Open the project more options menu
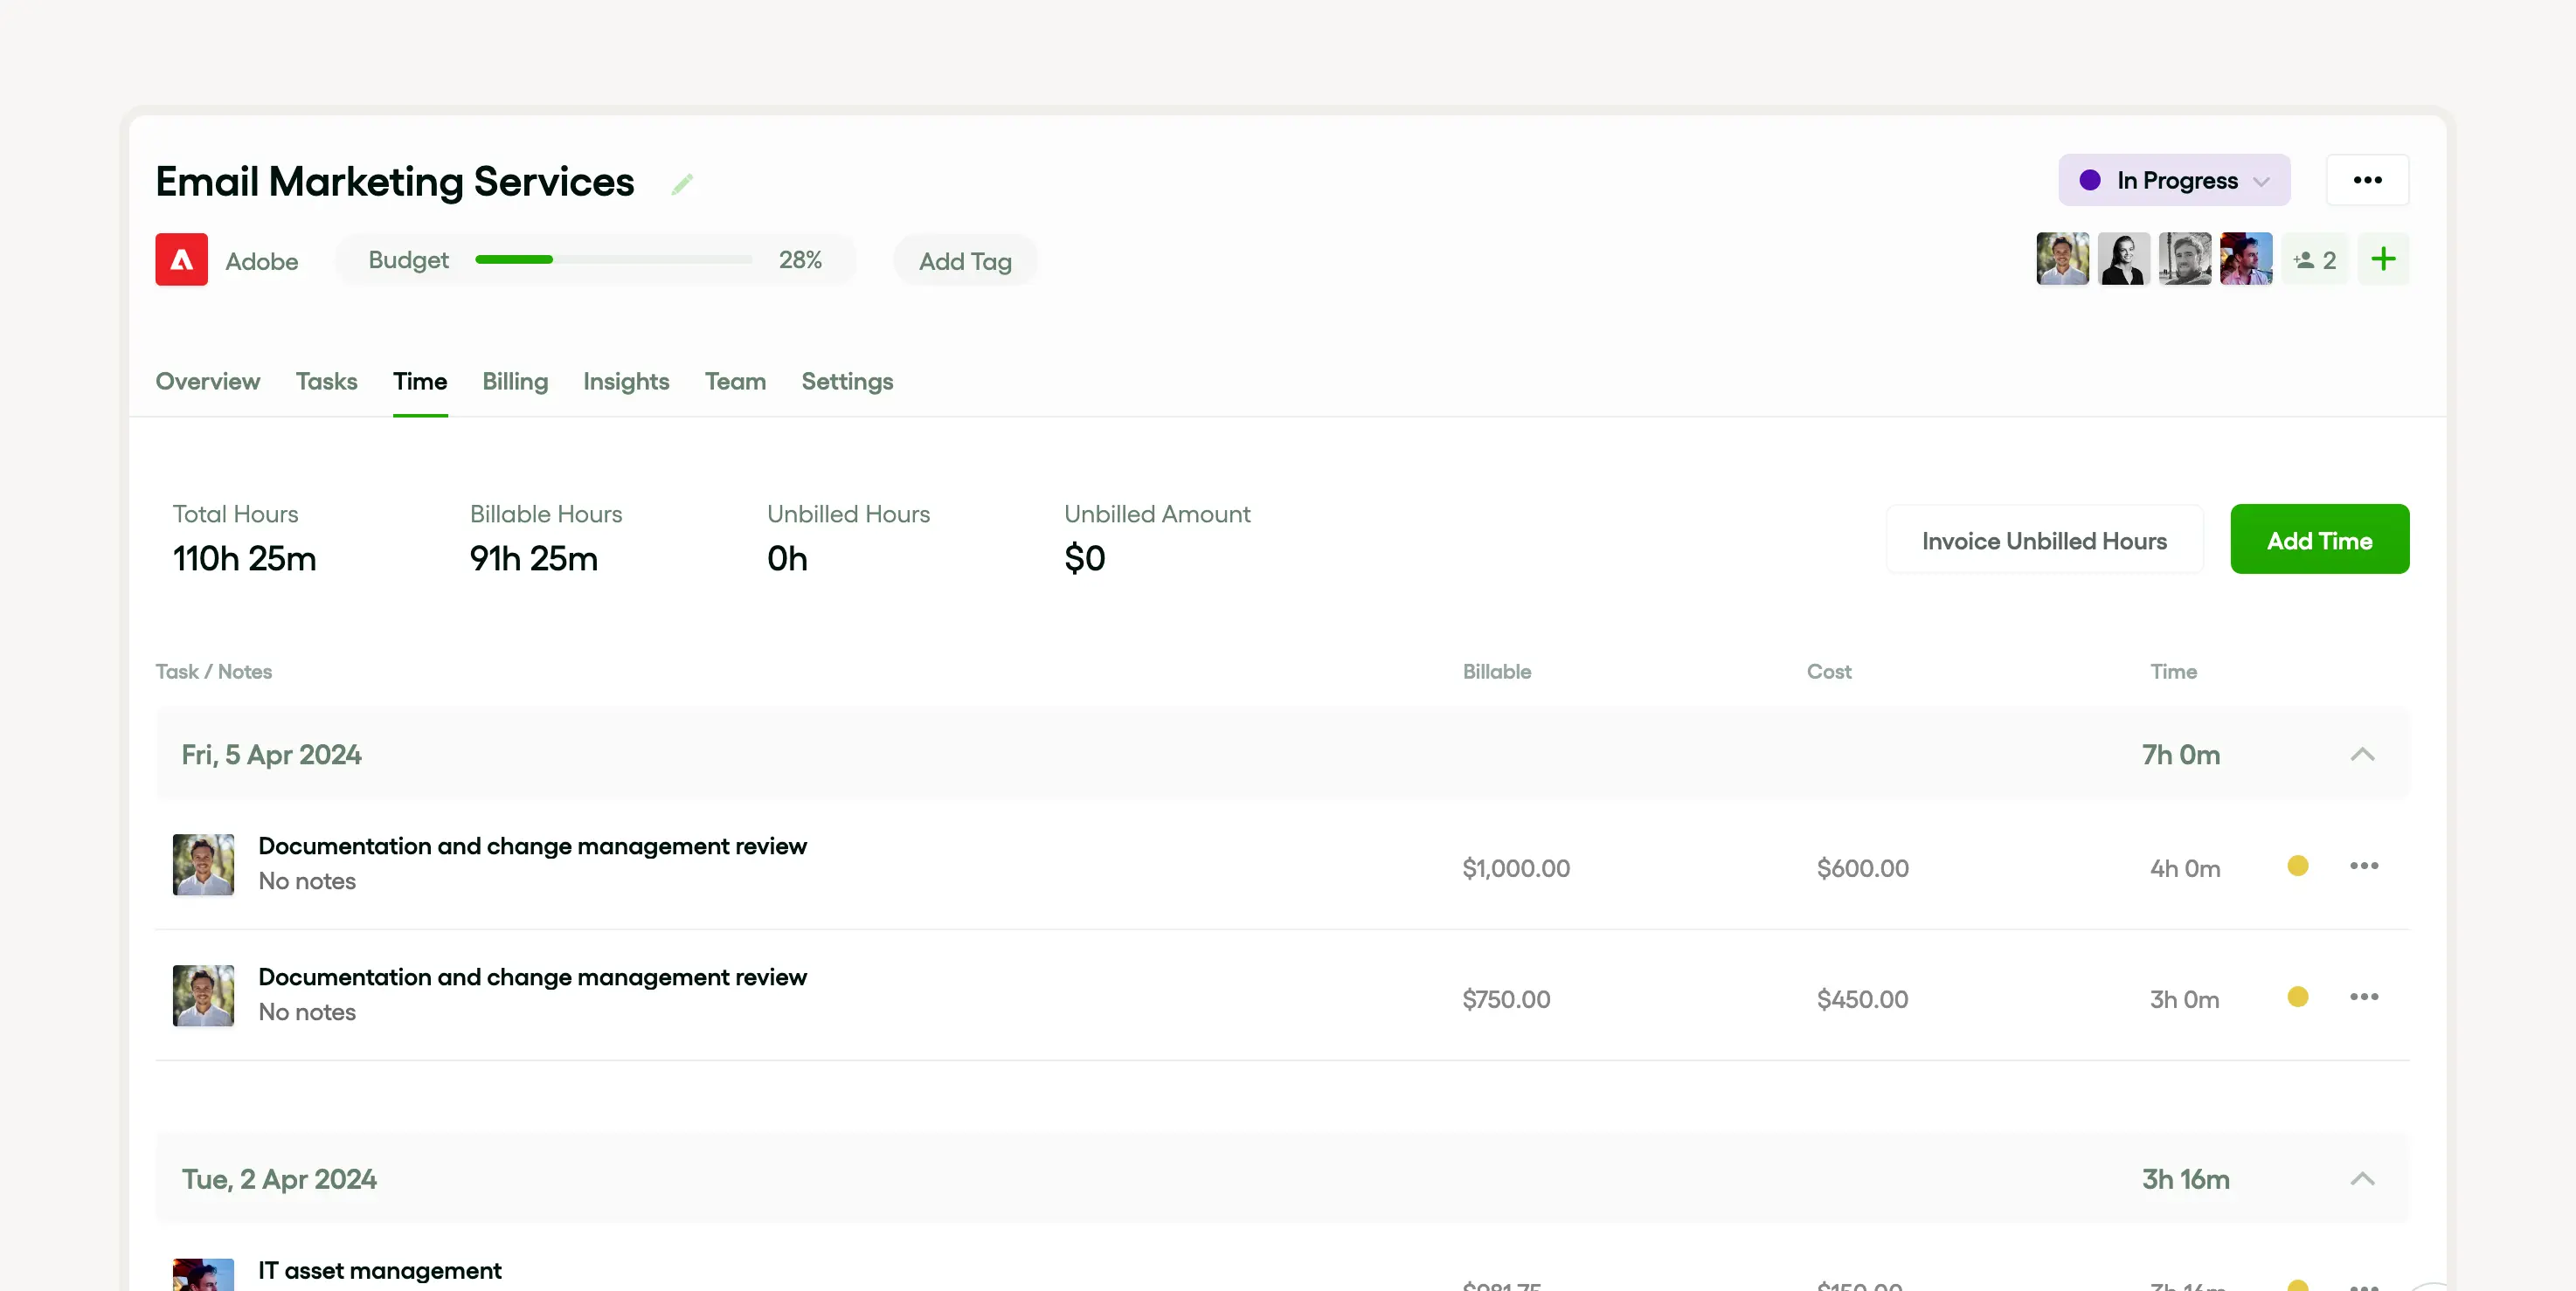Screen dimensions: 2576x1291 coord(2366,180)
